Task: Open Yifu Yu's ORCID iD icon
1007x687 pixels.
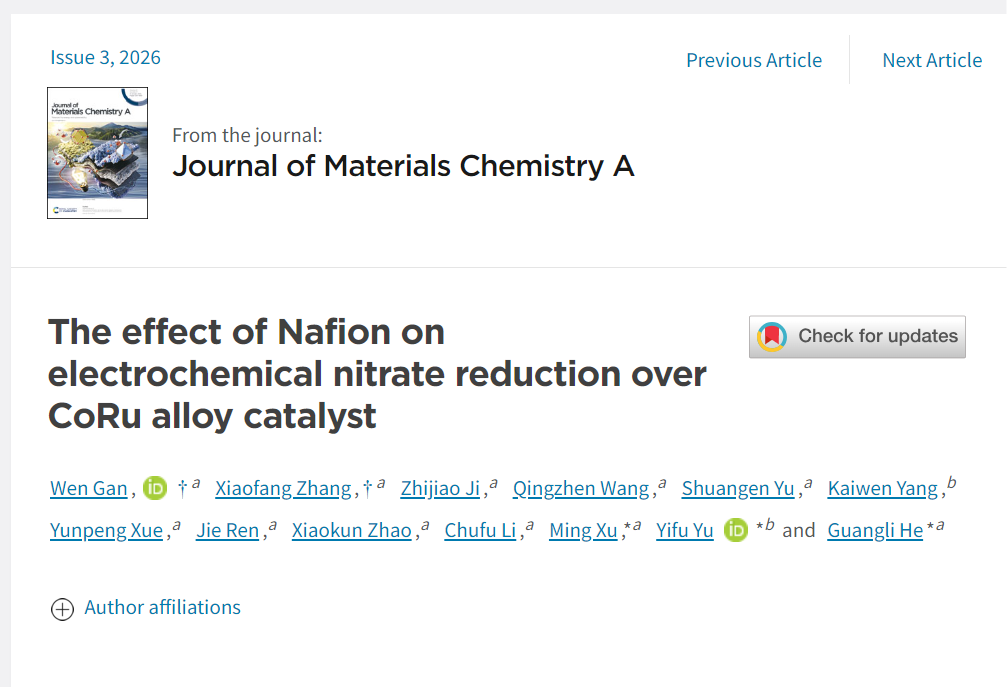Action: [736, 530]
